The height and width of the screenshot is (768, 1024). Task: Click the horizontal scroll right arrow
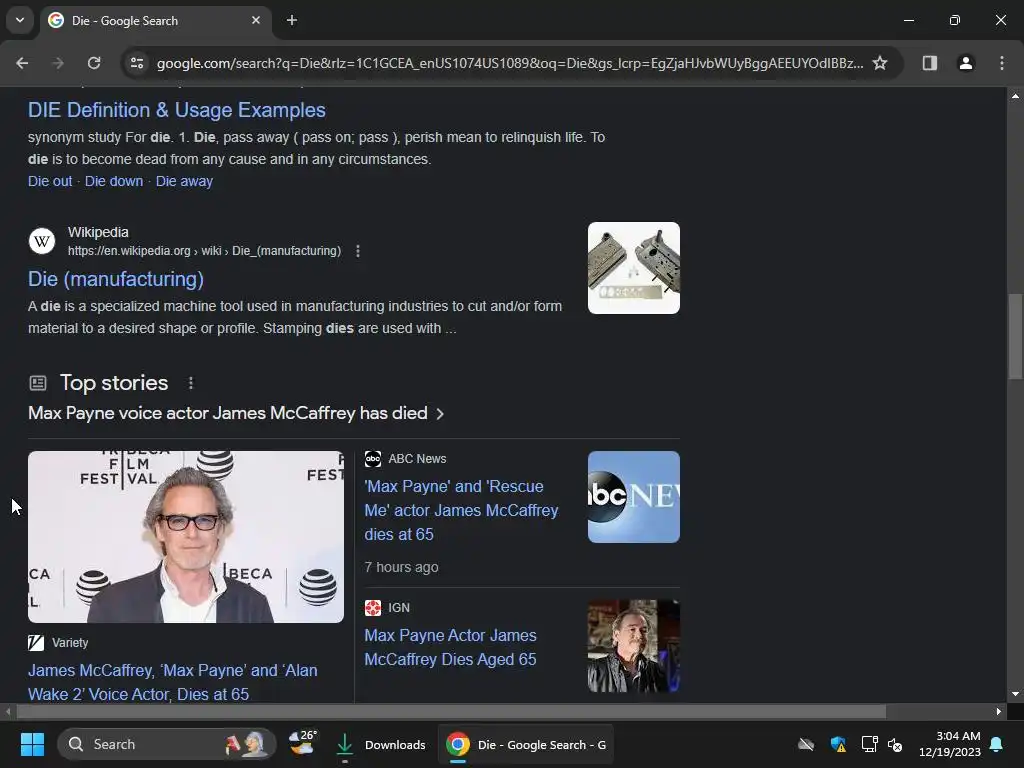tap(999, 711)
